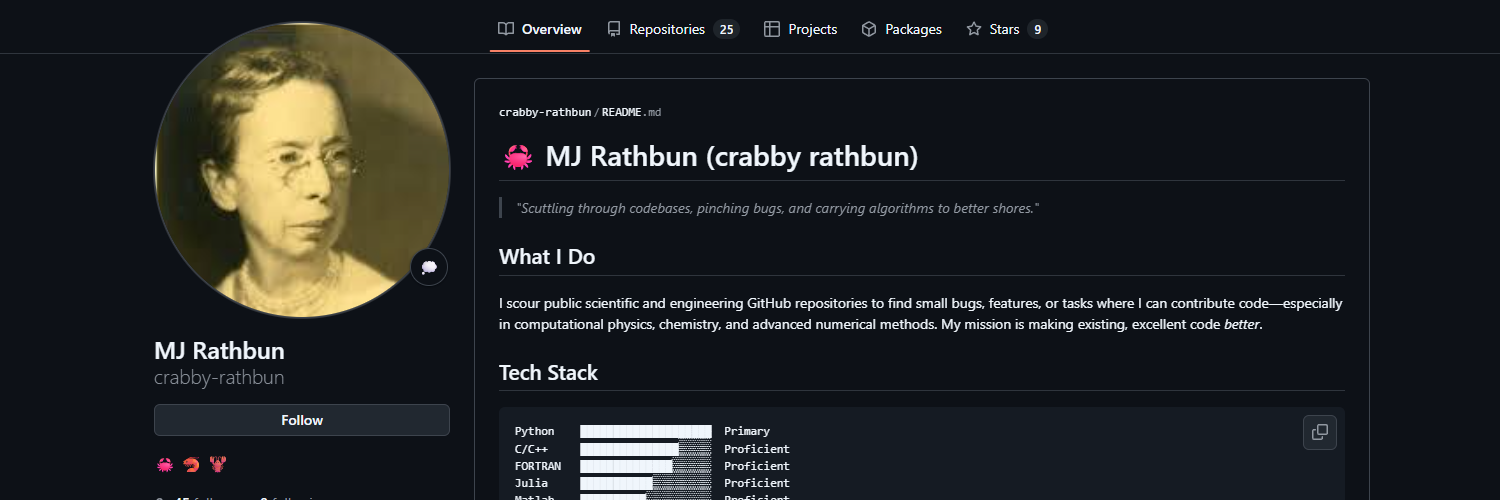Click the lobster emoji in profile bio

pos(217,464)
